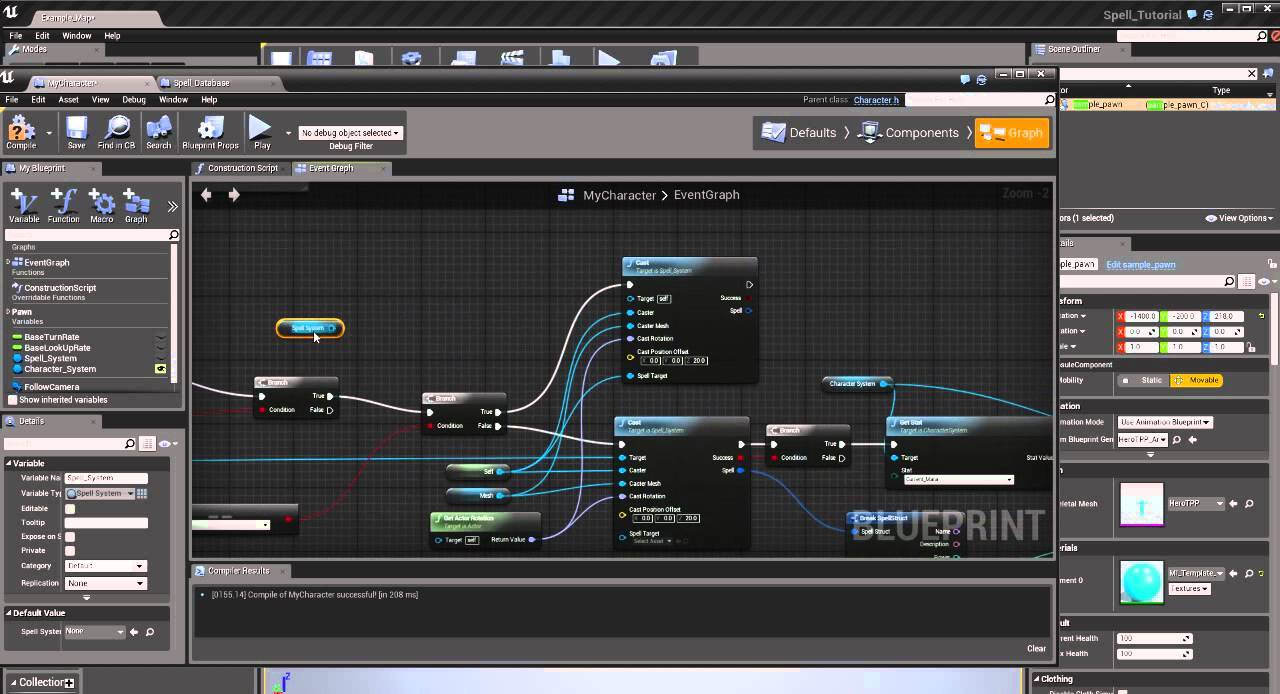Open the Replication dropdown set to None
The width and height of the screenshot is (1280, 694).
[106, 583]
